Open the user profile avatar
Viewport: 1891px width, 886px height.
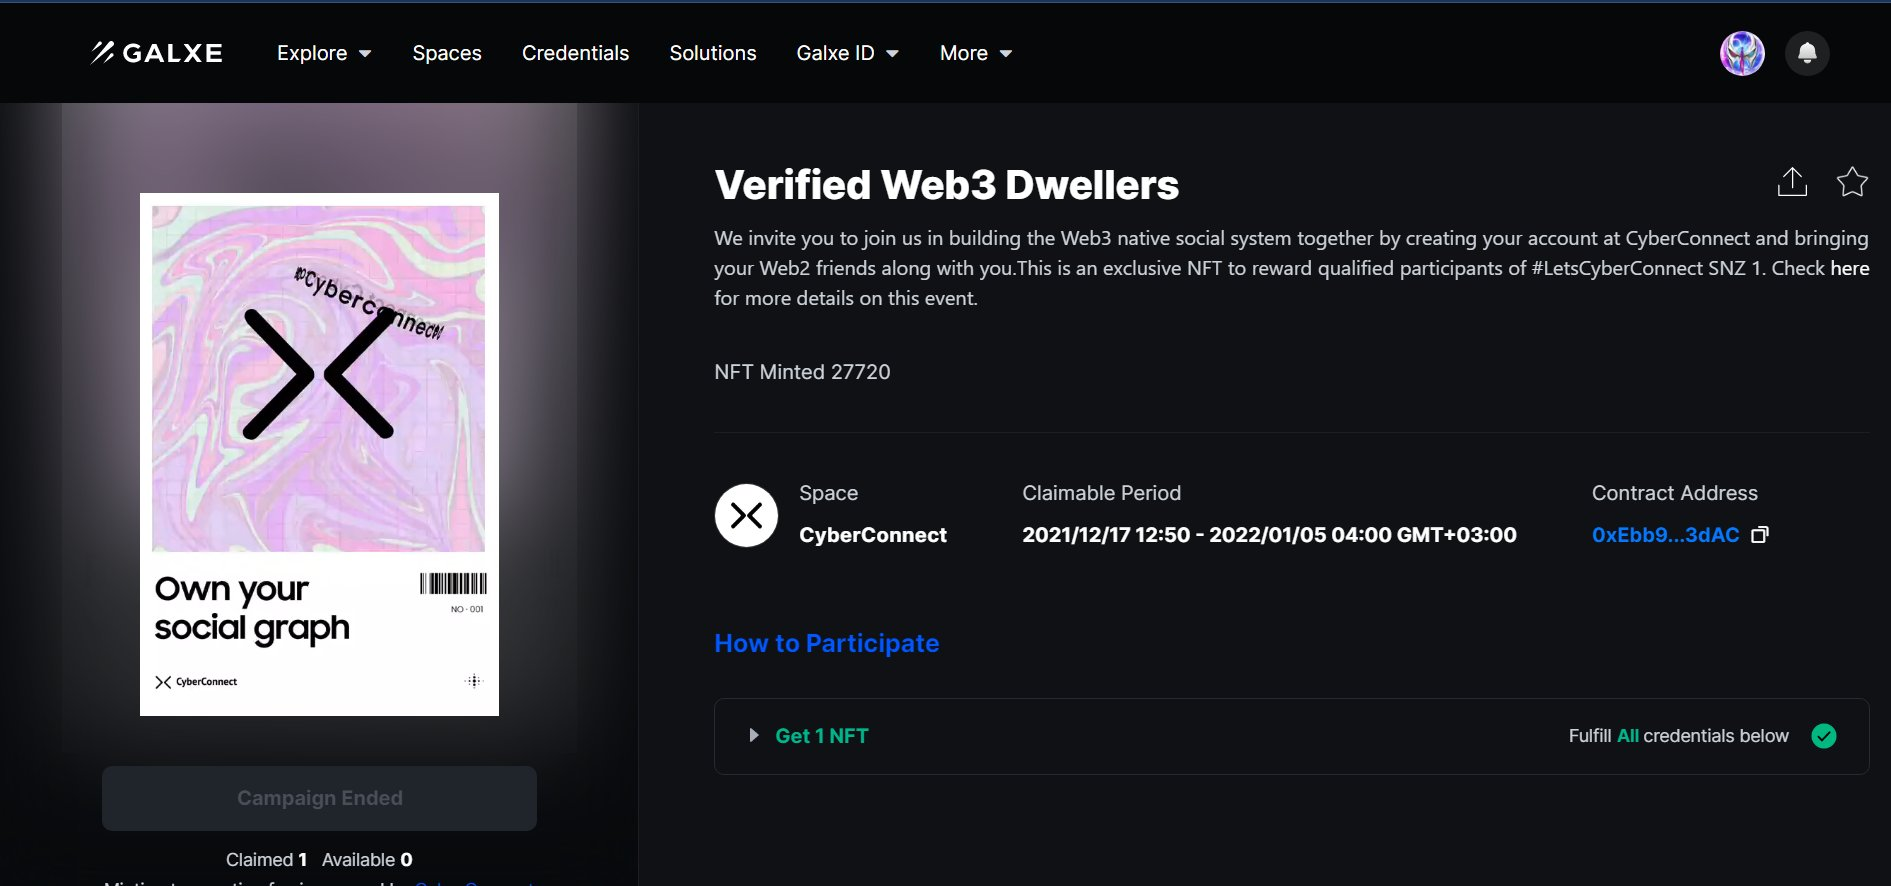pyautogui.click(x=1742, y=53)
